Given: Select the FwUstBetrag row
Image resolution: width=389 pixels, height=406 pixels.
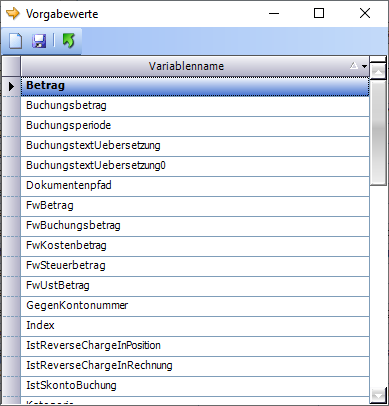Looking at the screenshot, I should pos(195,286).
